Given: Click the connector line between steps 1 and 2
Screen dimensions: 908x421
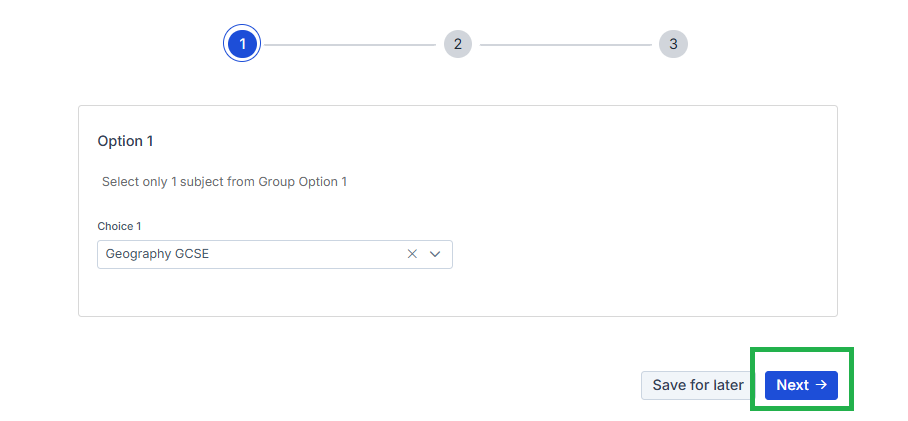Looking at the screenshot, I should pos(349,44).
